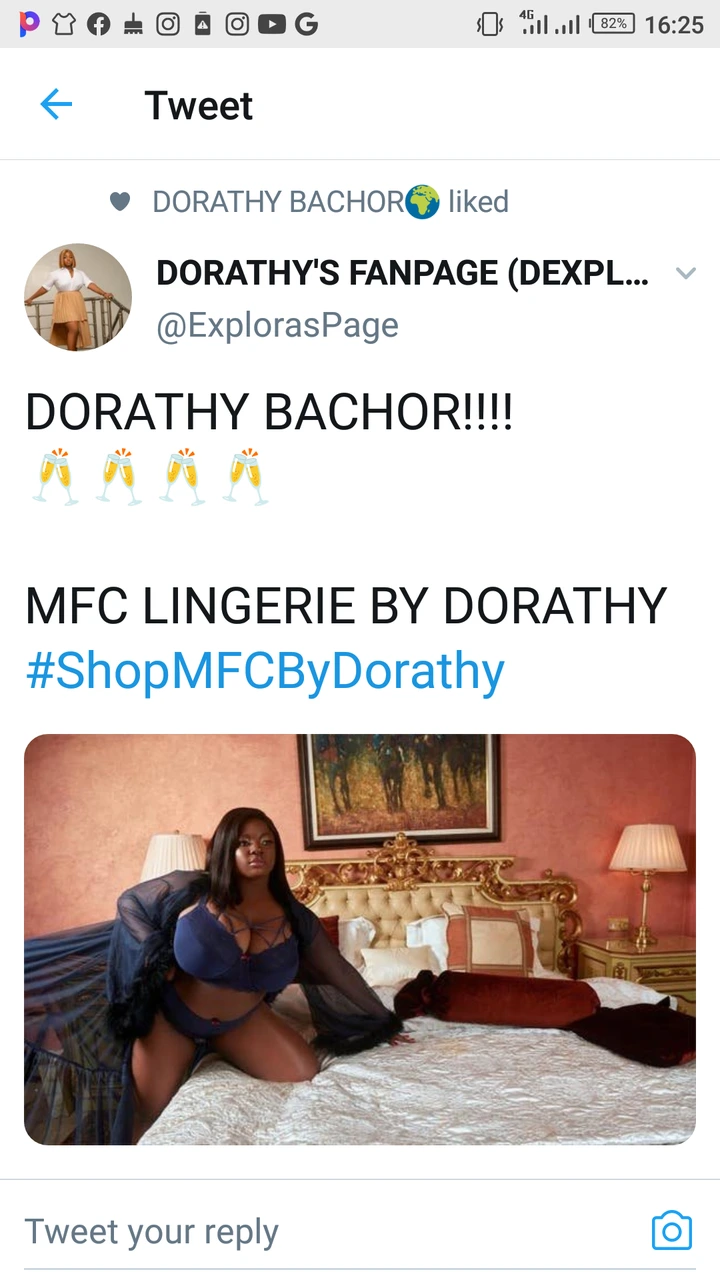The image size is (720, 1280).
Task: Expand the tweet options chevron
Action: point(686,273)
